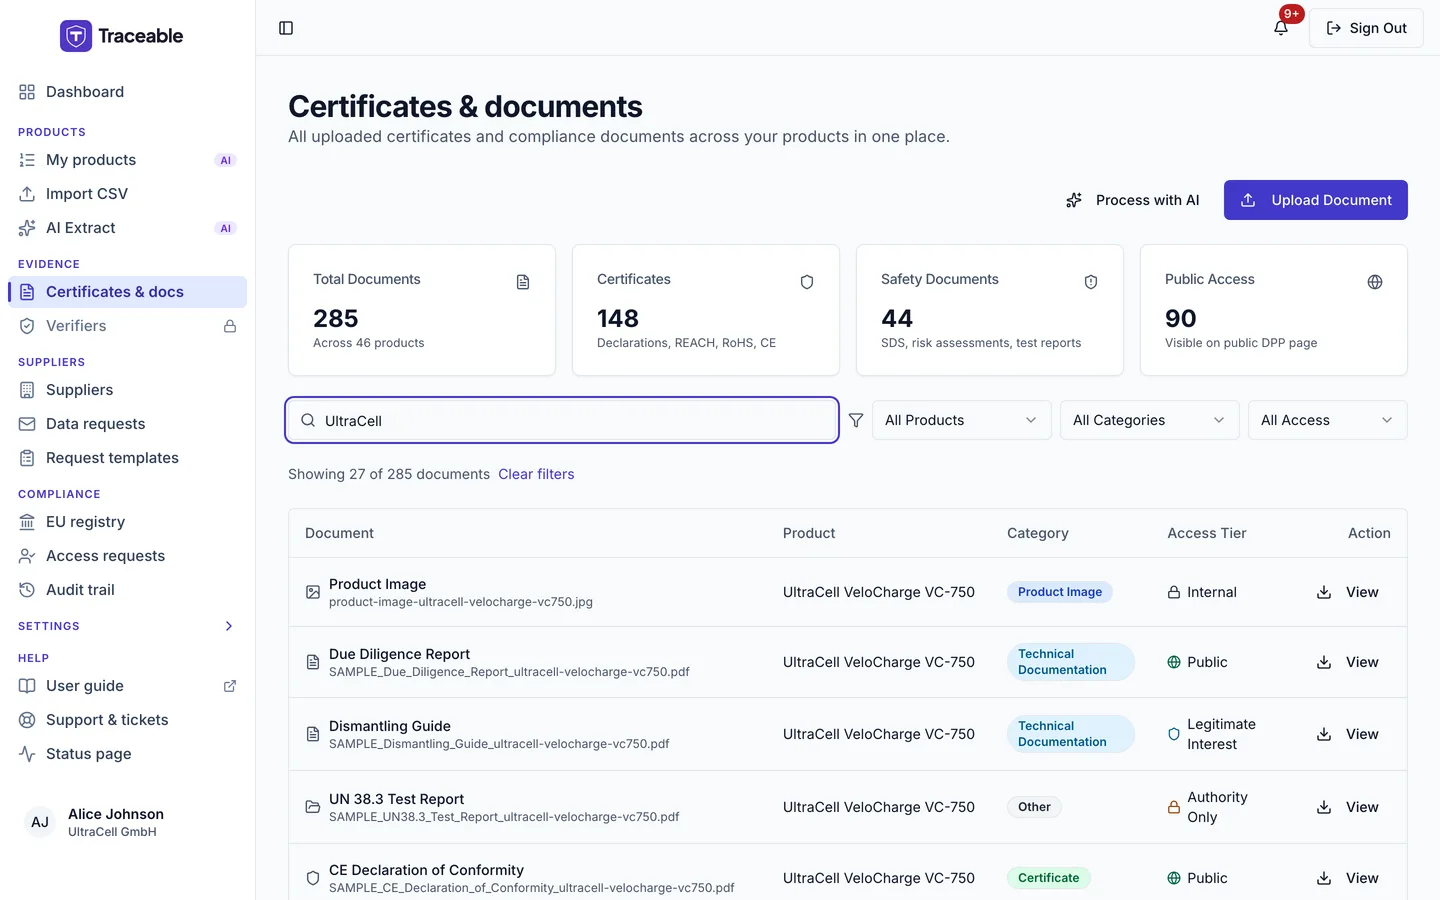Download the Dismantling Guide file

coord(1324,734)
